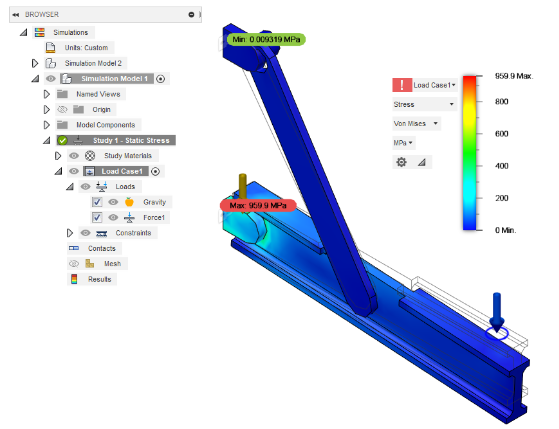The width and height of the screenshot is (559, 429).
Task: Uncheck the Force1 checkbox
Action: (x=97, y=218)
